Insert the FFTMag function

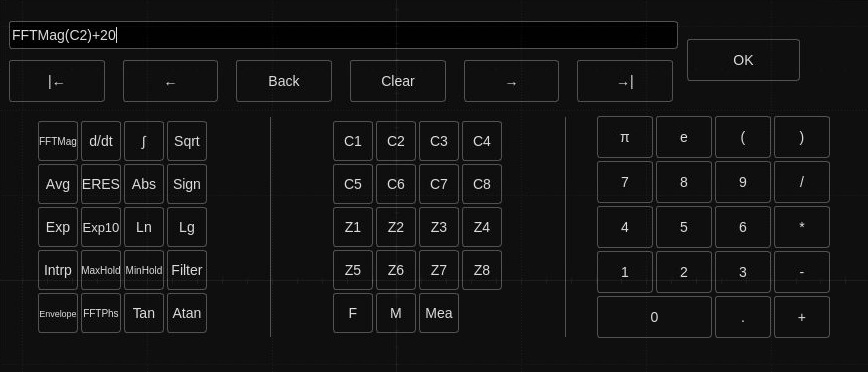58,141
